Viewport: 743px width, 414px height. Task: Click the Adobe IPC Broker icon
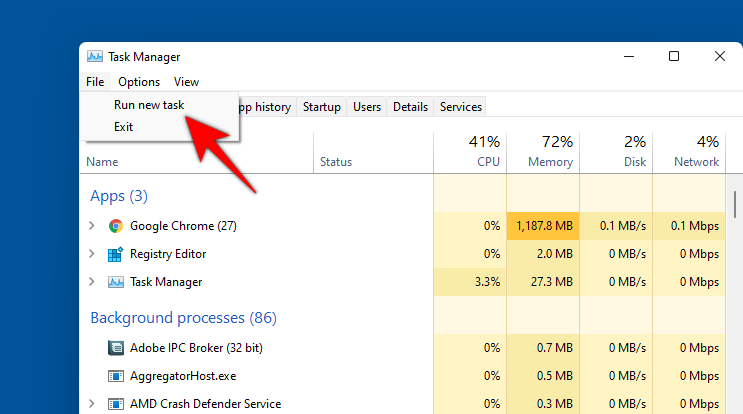coord(116,348)
